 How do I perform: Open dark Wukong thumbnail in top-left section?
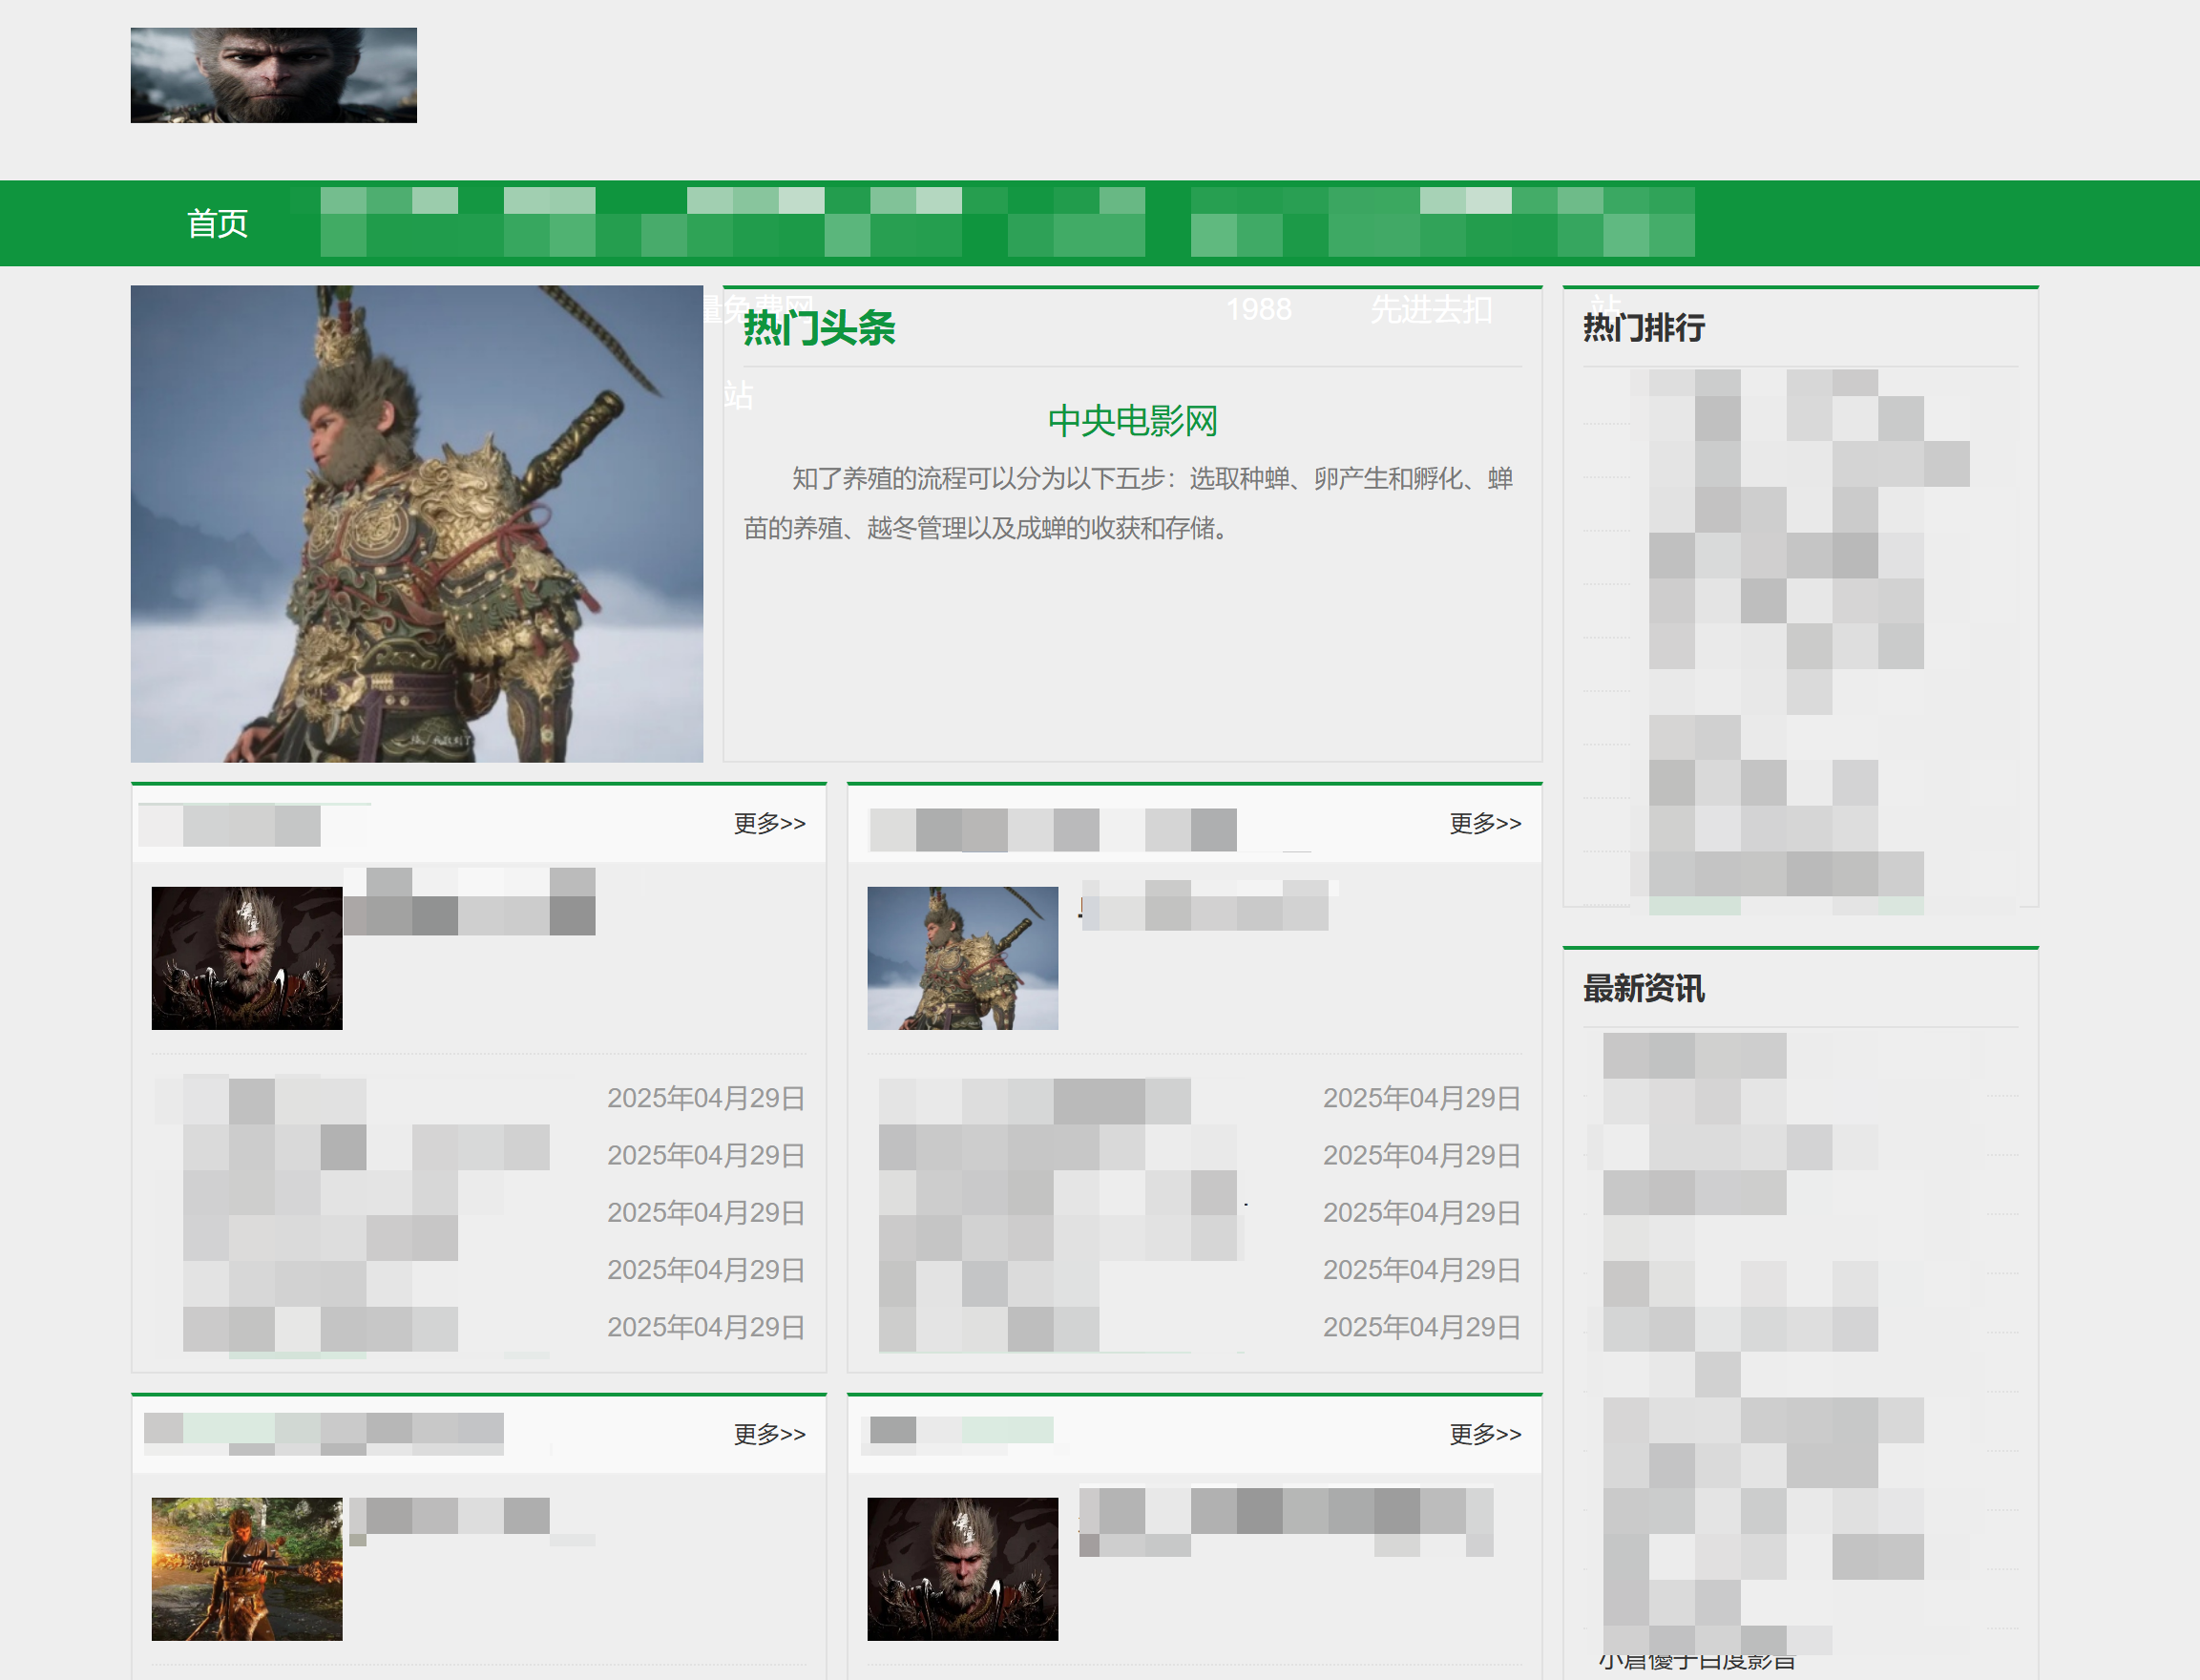246,958
